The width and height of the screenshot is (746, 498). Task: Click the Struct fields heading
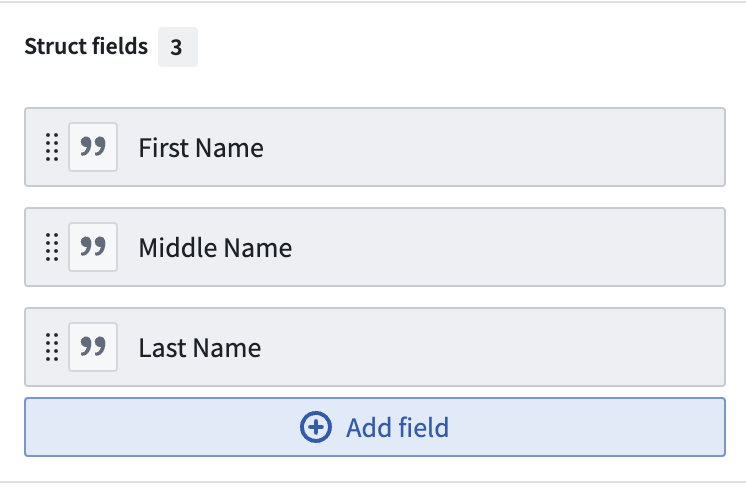pos(86,46)
